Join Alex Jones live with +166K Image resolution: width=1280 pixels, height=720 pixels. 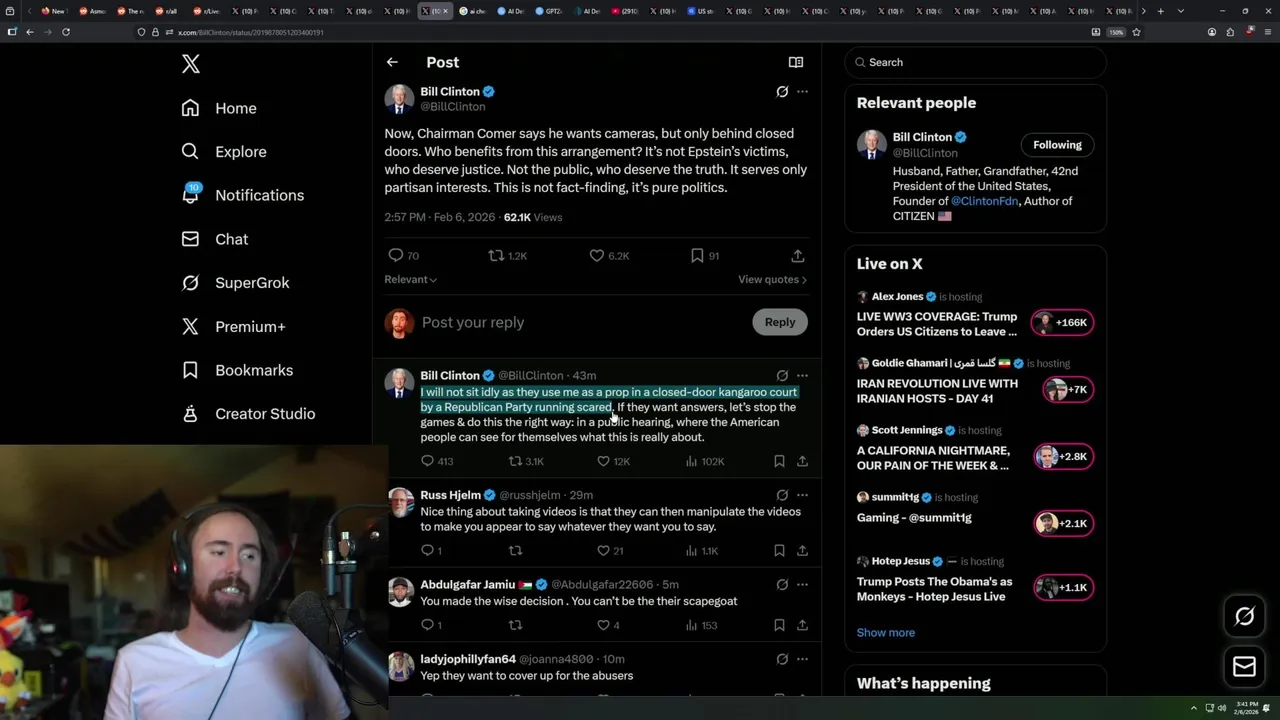[x=1062, y=322]
